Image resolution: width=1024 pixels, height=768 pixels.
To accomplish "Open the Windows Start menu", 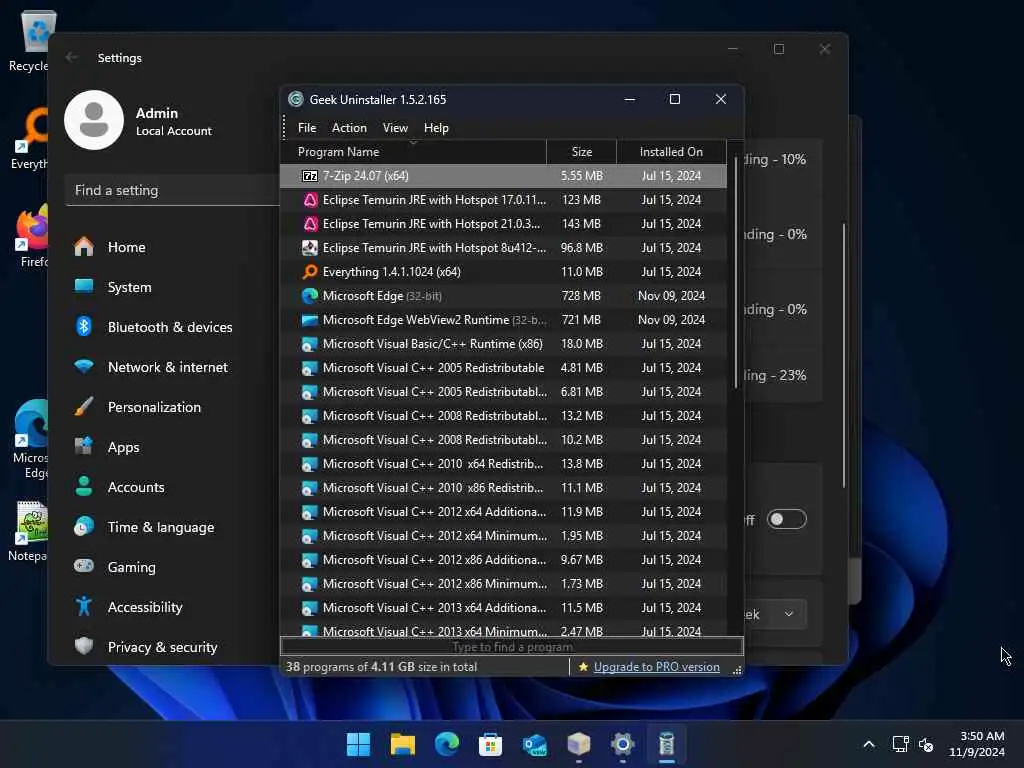I will (x=358, y=744).
